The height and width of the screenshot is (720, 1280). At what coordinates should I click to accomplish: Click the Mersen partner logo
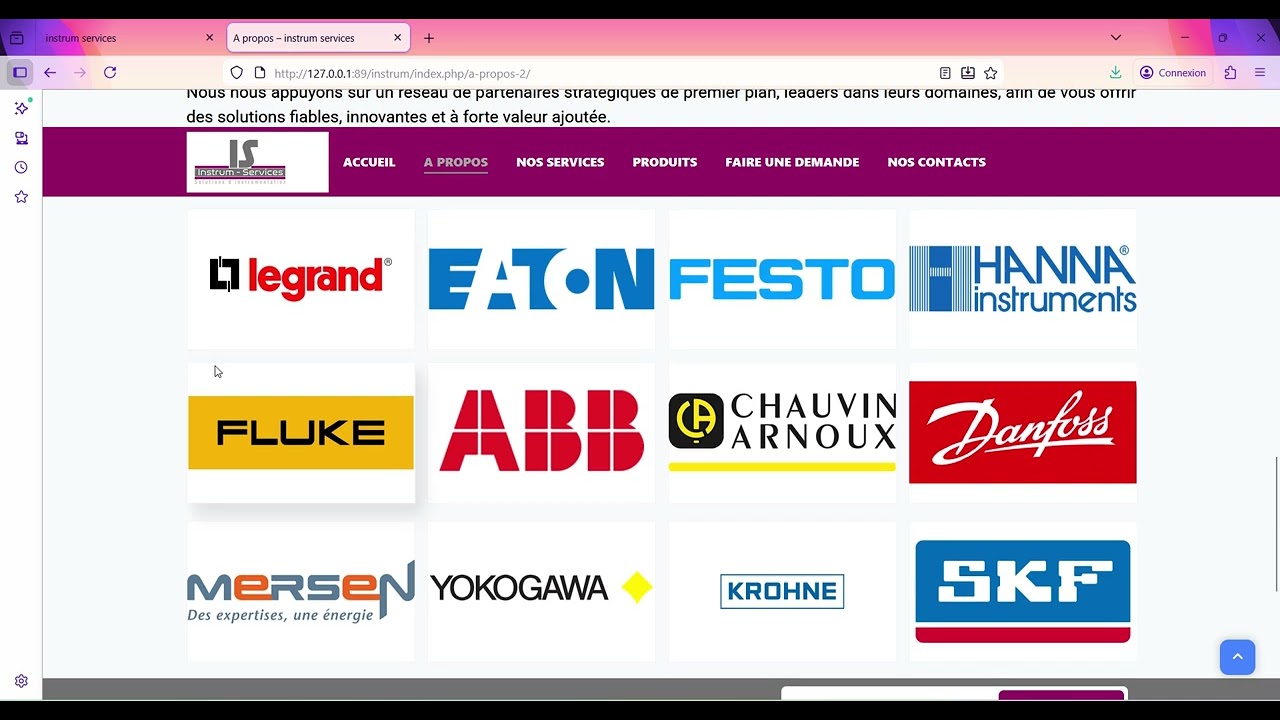point(301,591)
